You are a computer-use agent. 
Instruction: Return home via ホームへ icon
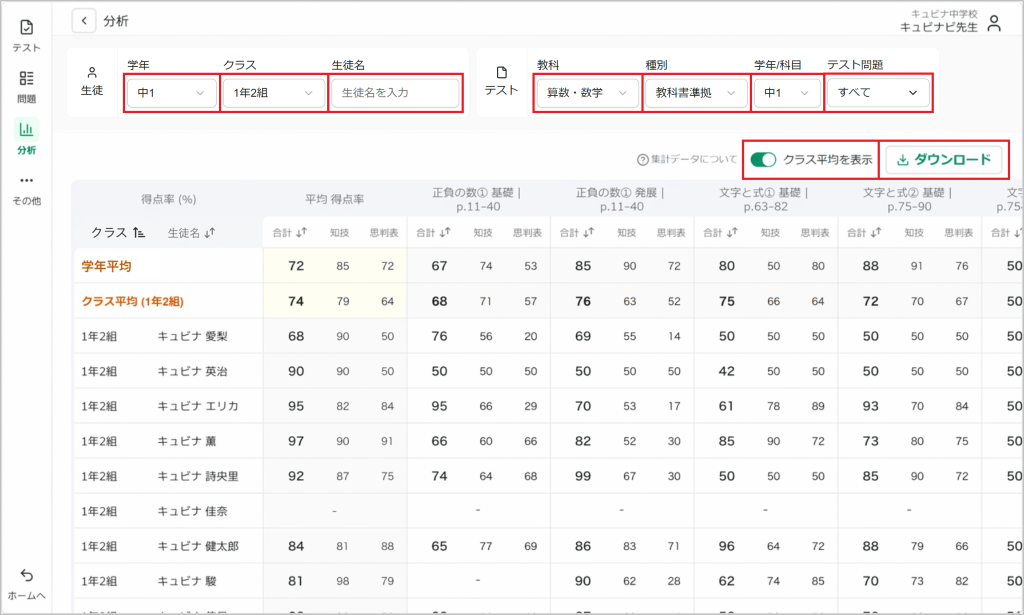[x=26, y=575]
